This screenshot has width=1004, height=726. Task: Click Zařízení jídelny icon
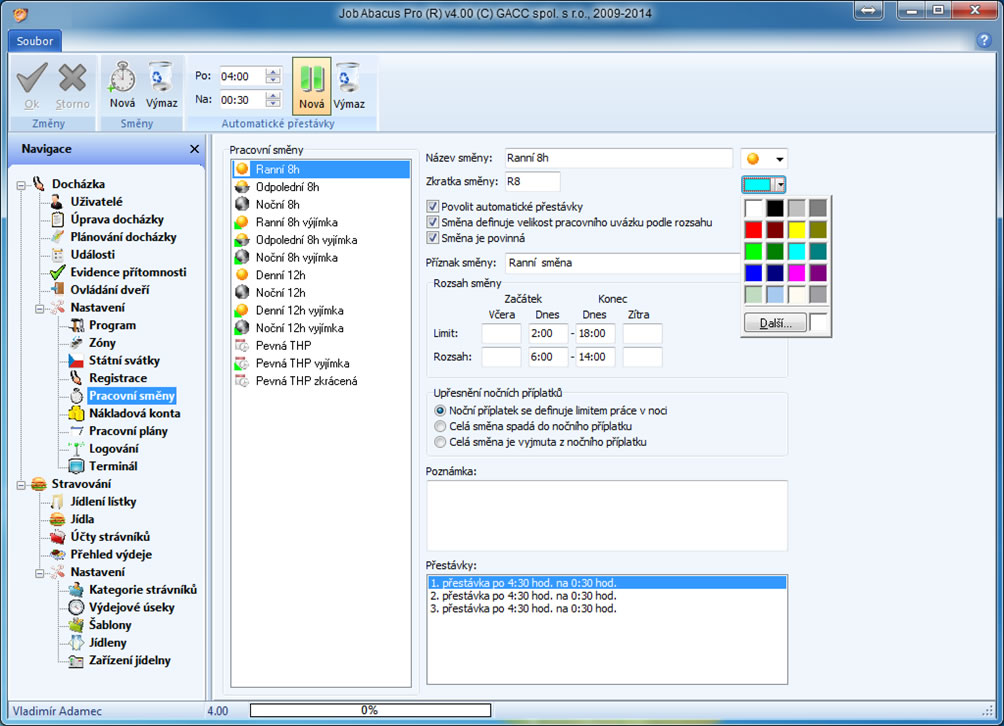[76, 660]
